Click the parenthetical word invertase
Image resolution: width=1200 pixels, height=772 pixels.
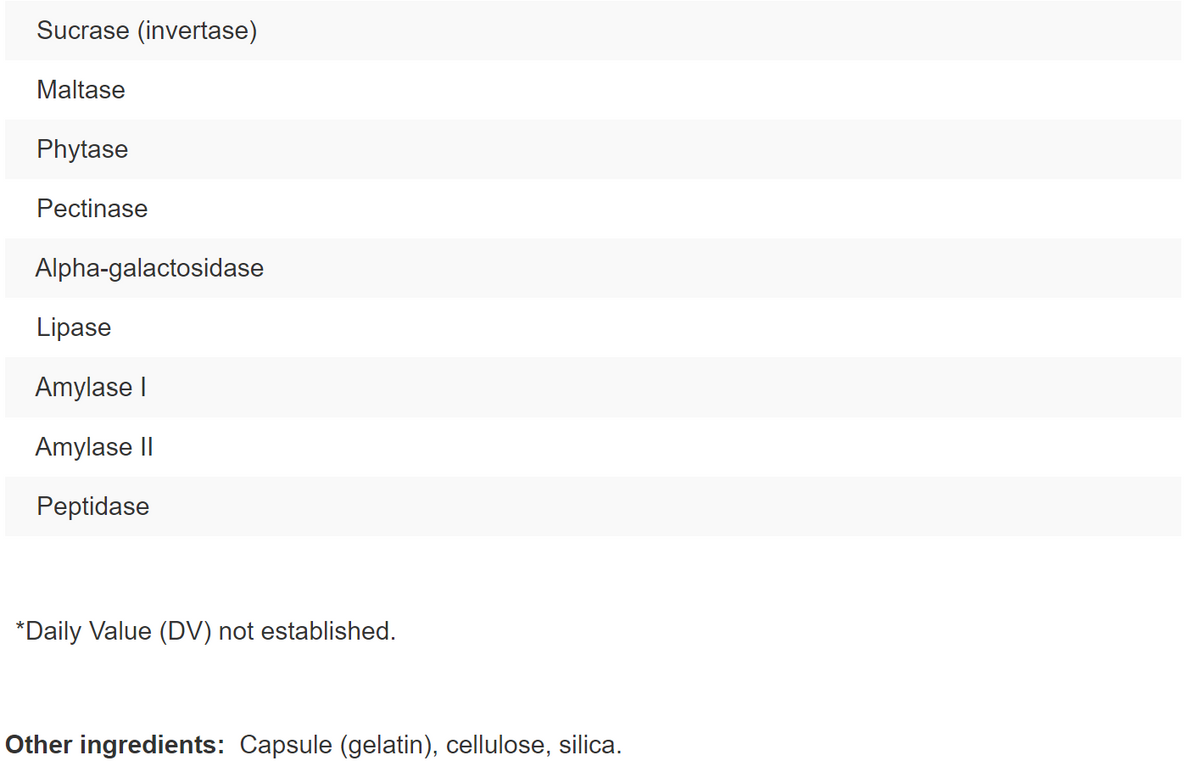coord(197,31)
